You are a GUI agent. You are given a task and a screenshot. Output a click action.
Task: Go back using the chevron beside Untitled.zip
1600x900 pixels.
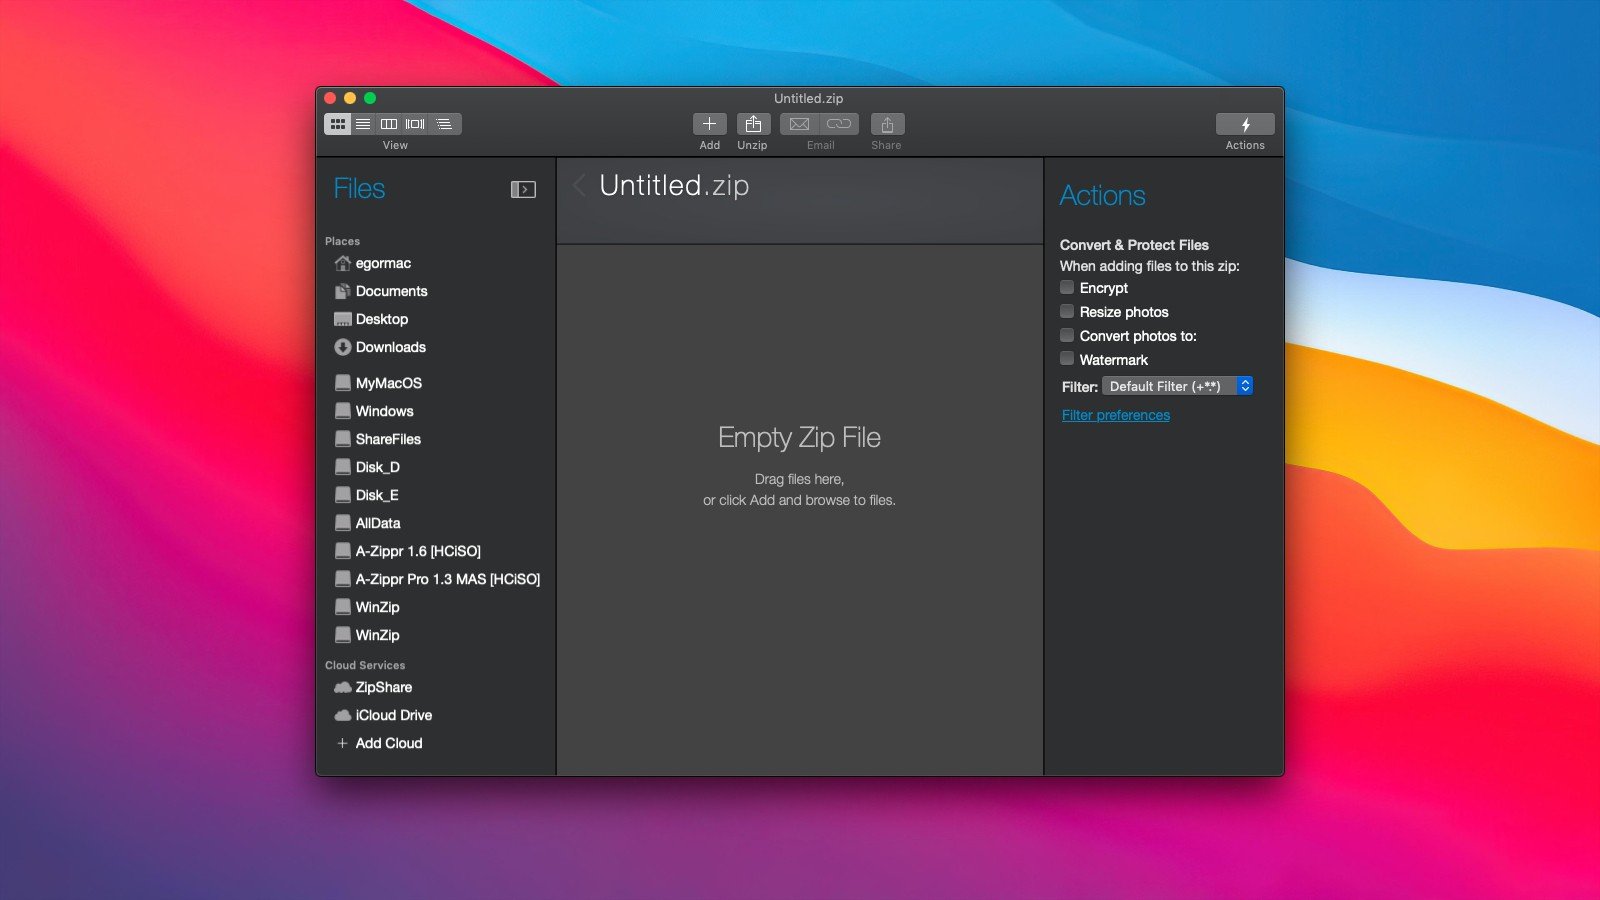coord(579,185)
